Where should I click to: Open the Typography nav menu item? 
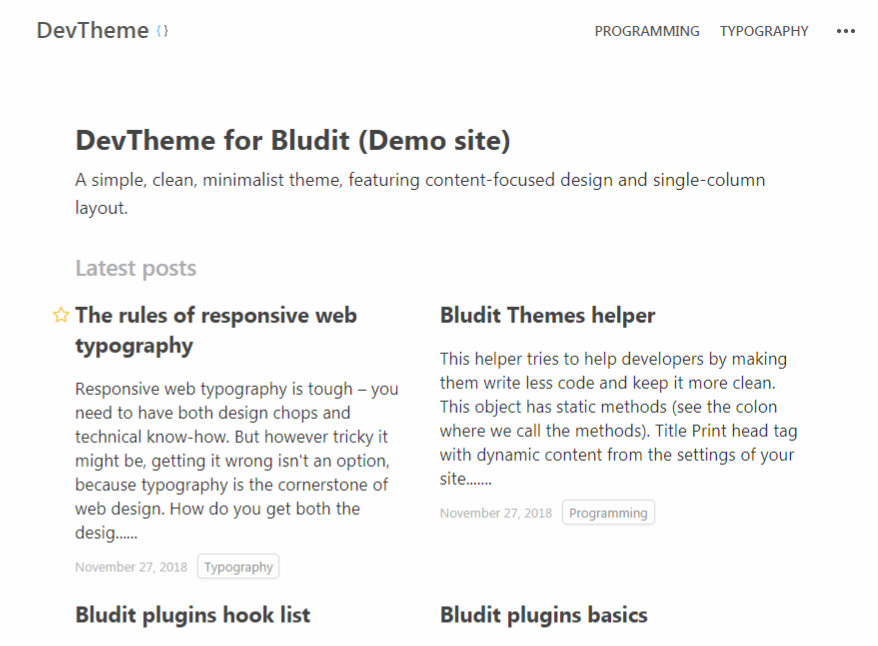[764, 31]
